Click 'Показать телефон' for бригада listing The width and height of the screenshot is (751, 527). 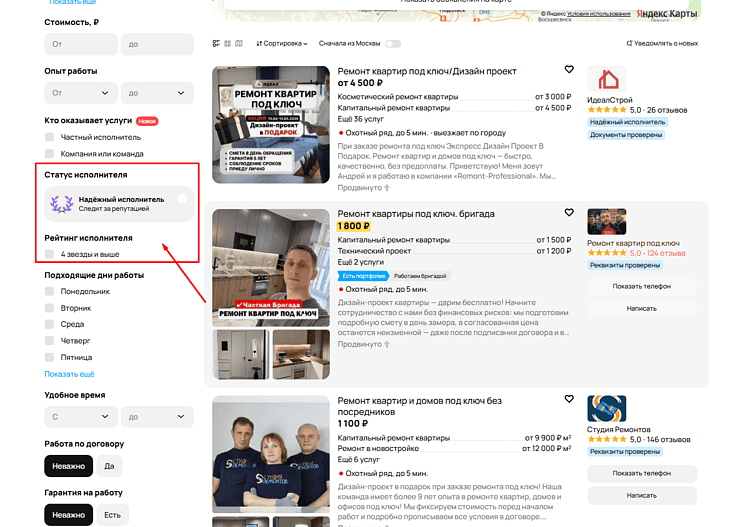pyautogui.click(x=642, y=286)
